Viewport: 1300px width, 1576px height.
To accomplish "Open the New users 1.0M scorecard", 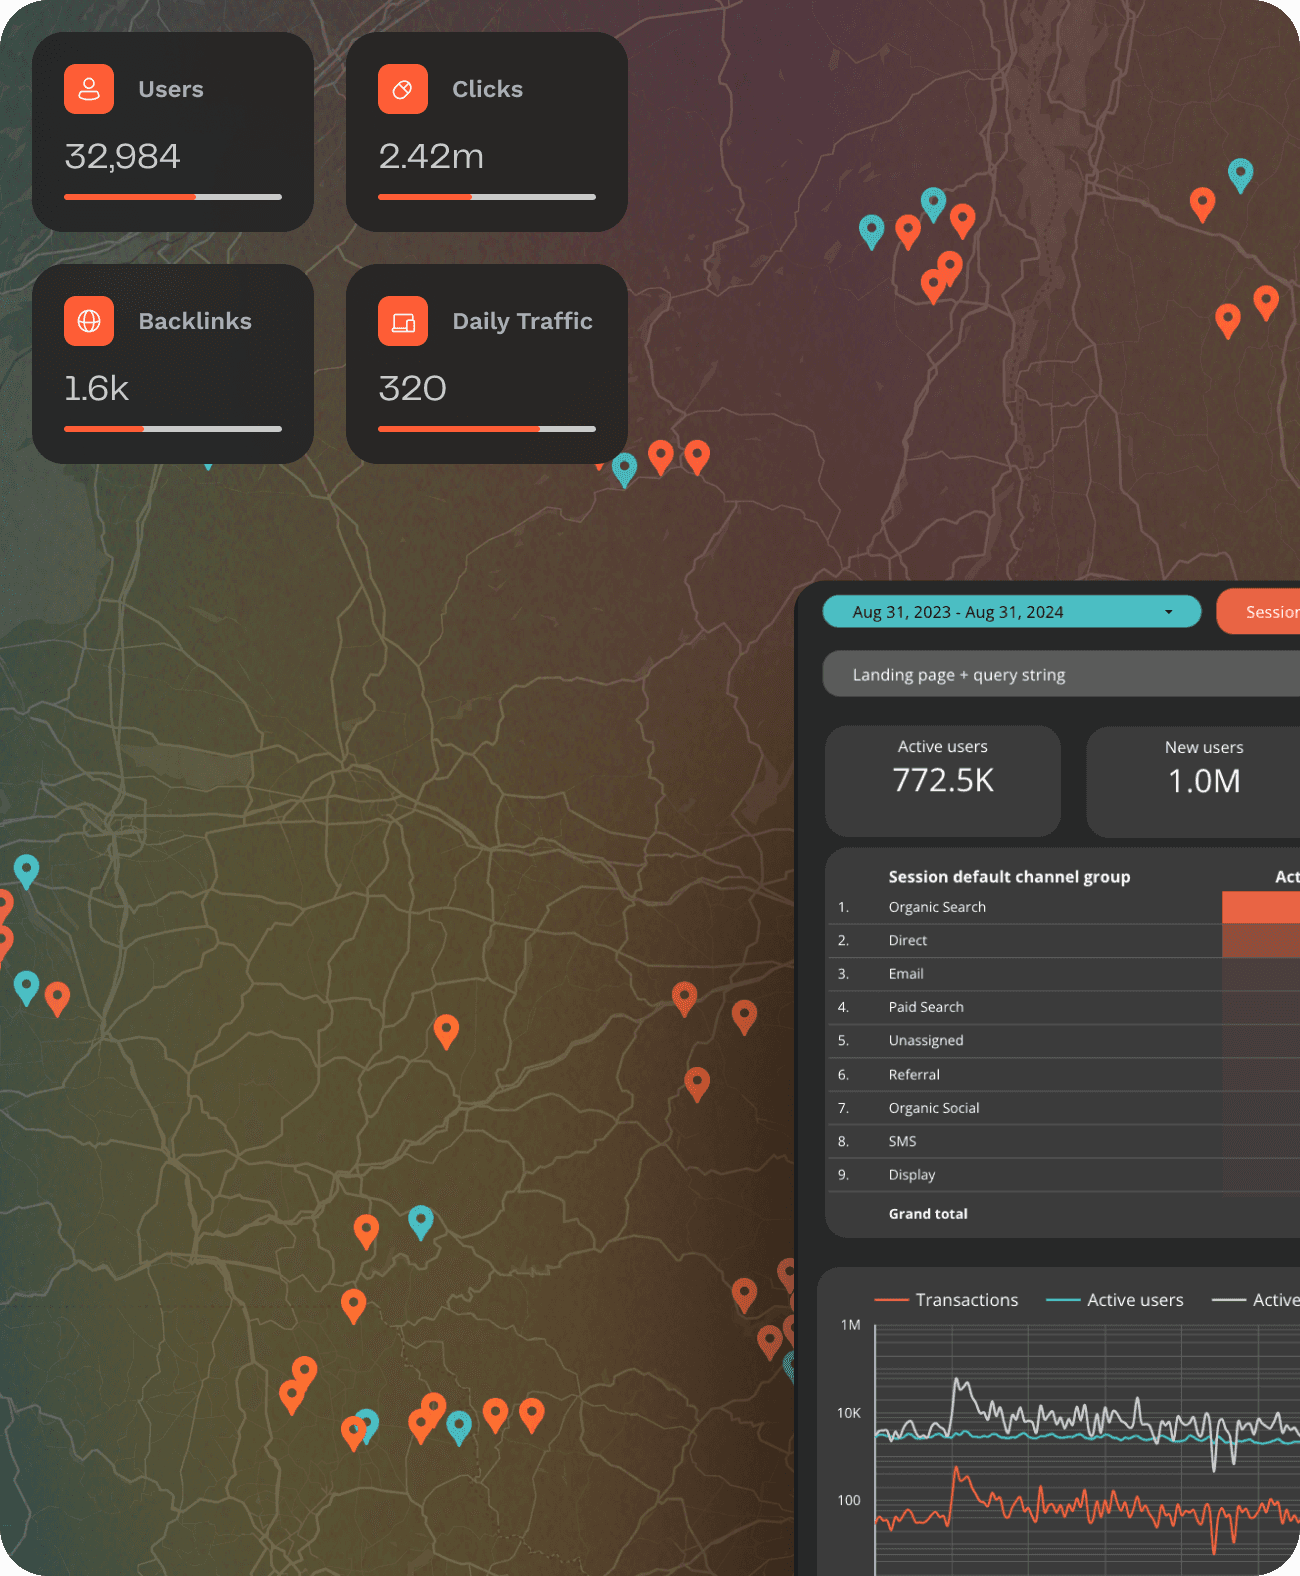I will (1193, 781).
